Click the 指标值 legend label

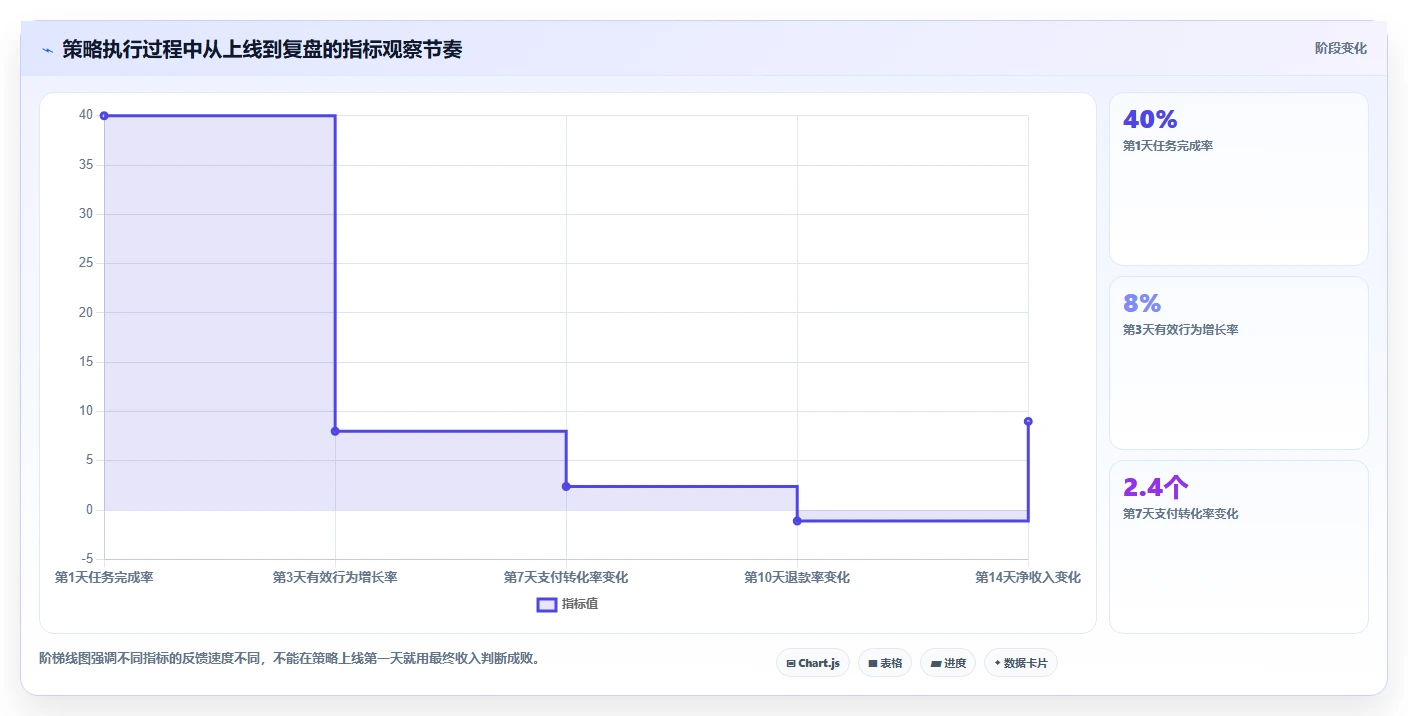click(580, 604)
